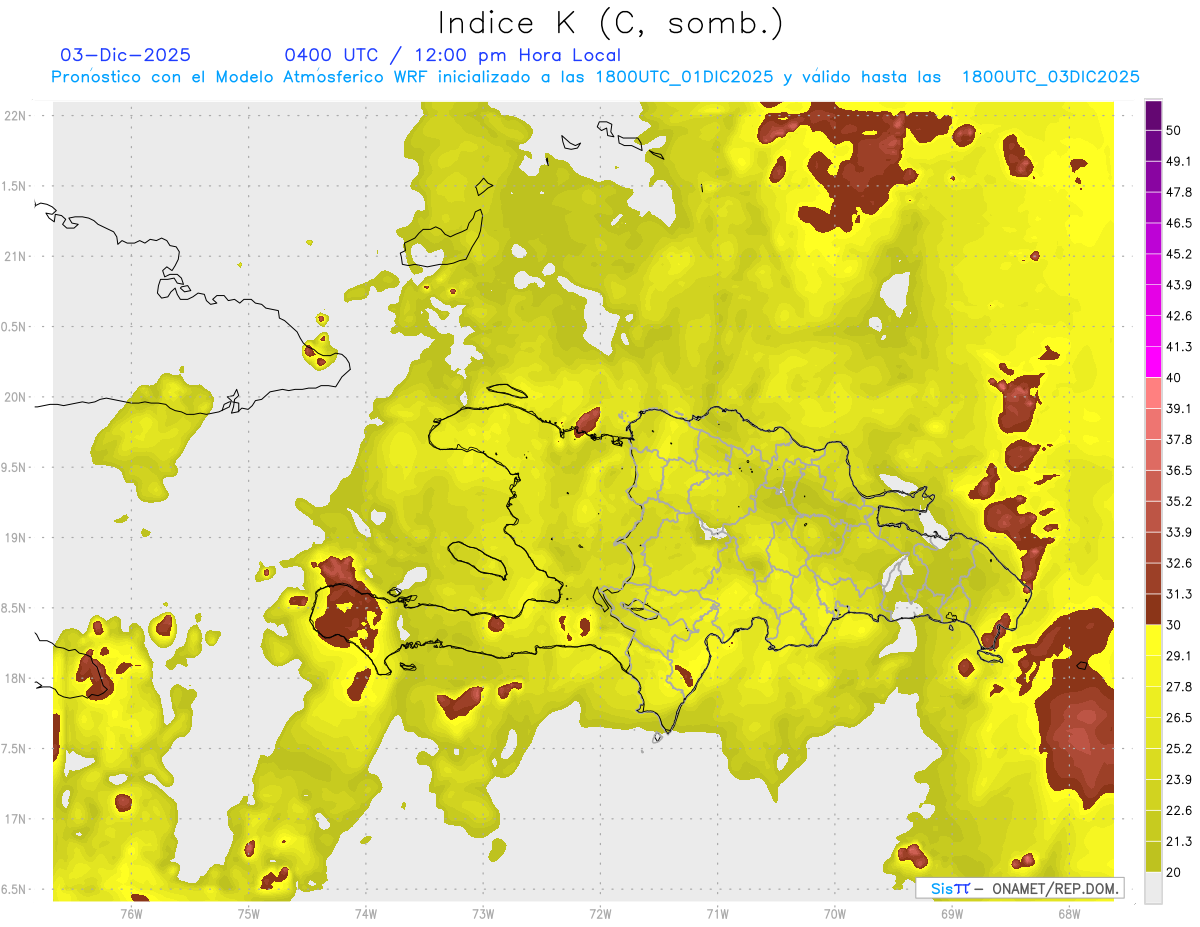Screen dimensions: 1200x927
Task: Click the '20' value at color scale bottom
Action: tap(1174, 872)
